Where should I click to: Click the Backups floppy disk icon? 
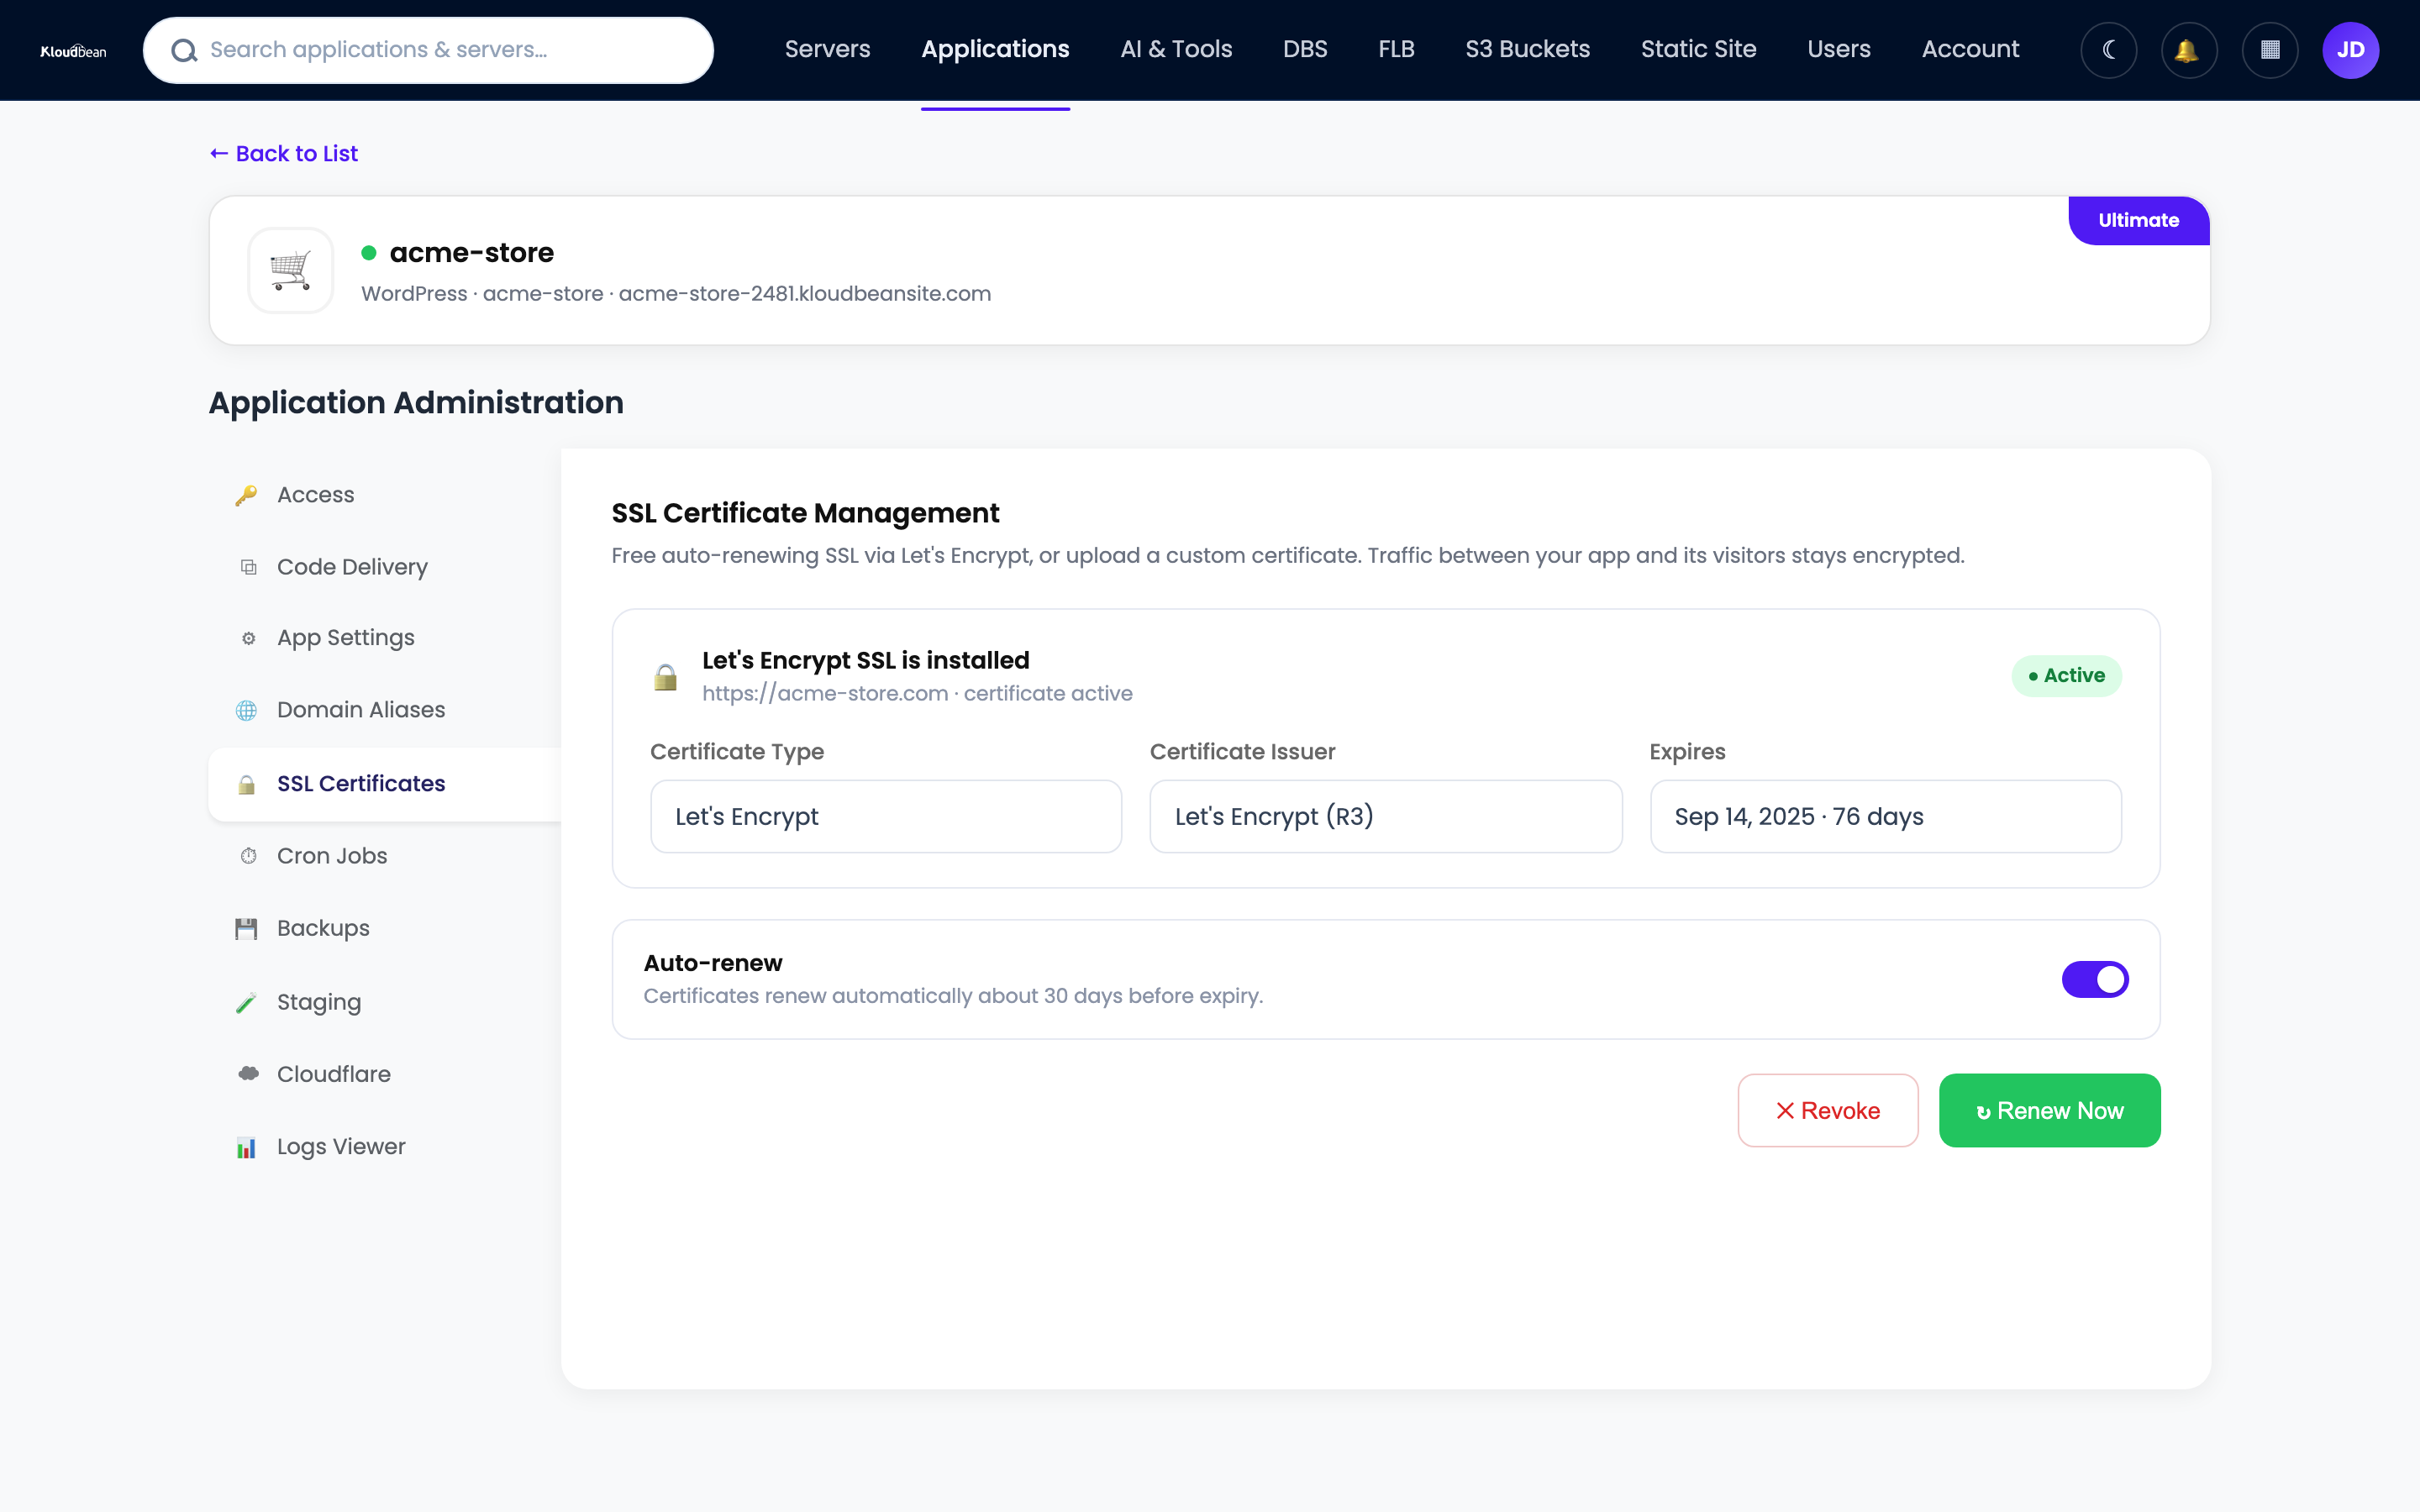click(x=246, y=928)
